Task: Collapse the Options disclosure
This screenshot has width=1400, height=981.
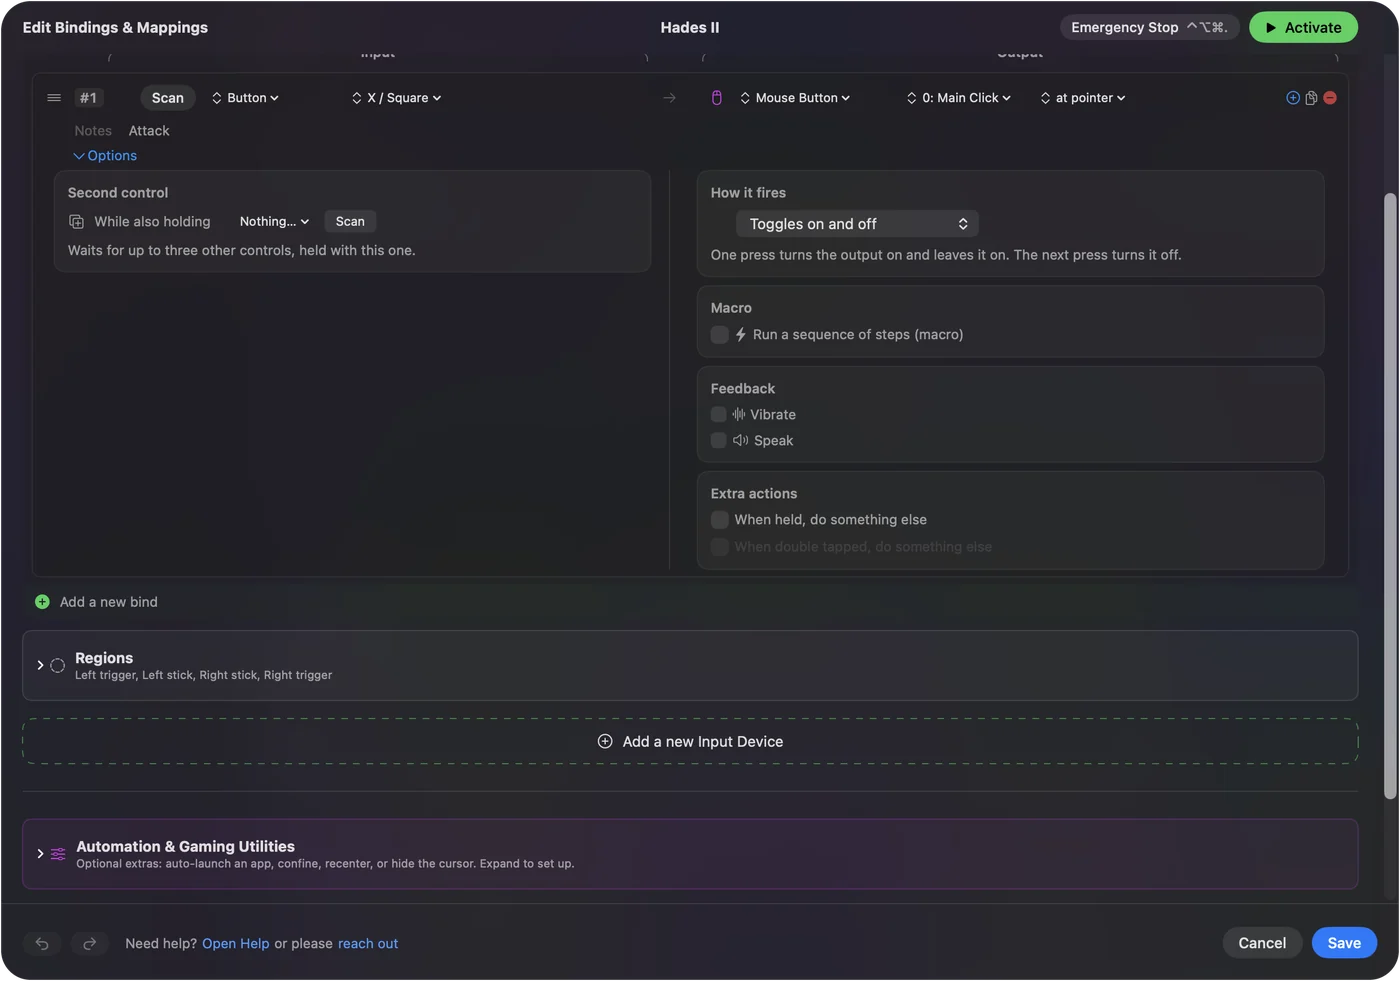Action: [105, 156]
